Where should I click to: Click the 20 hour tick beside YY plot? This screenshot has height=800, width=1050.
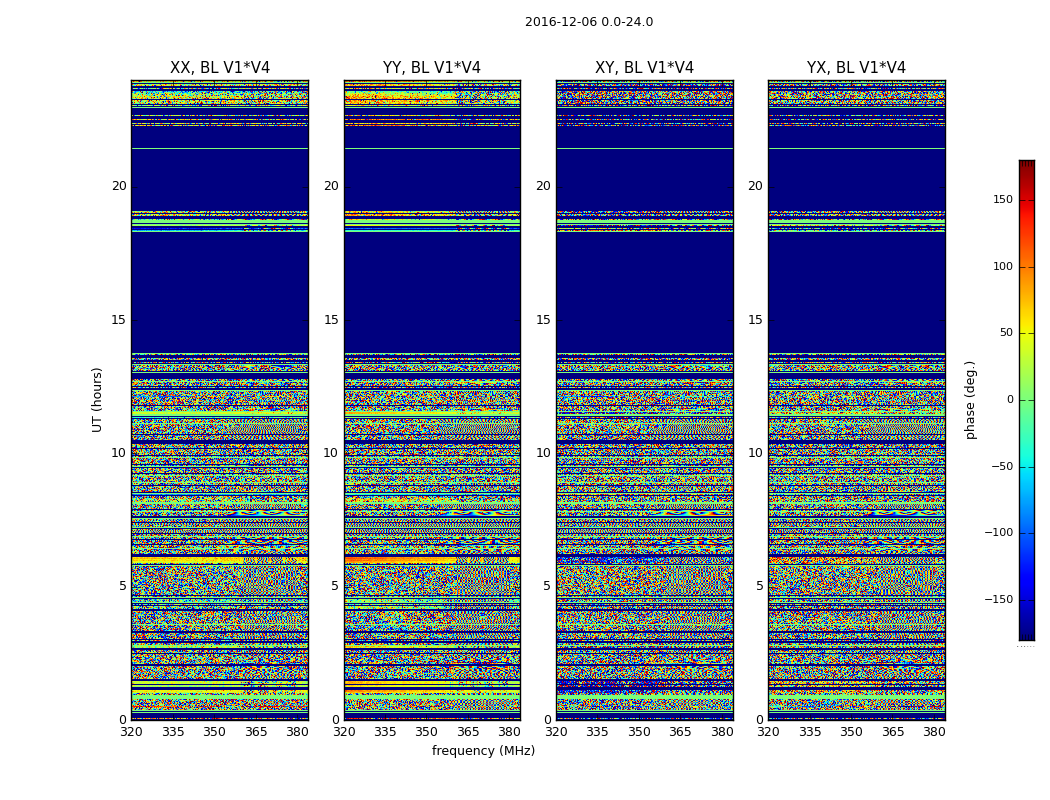click(331, 186)
